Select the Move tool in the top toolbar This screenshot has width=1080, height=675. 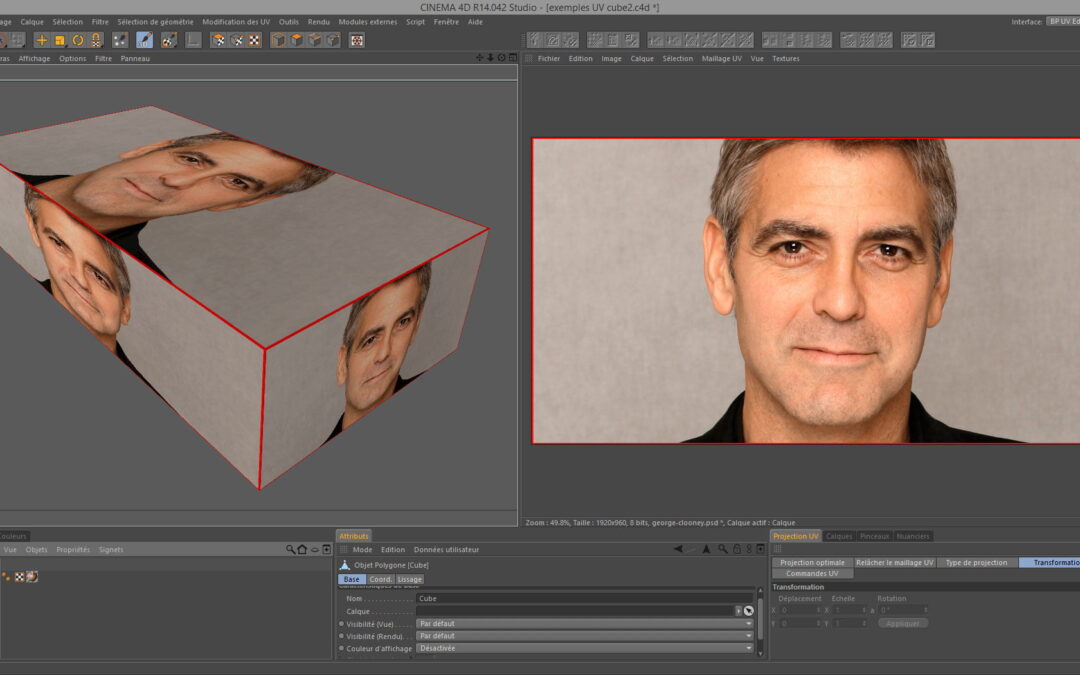(x=41, y=40)
